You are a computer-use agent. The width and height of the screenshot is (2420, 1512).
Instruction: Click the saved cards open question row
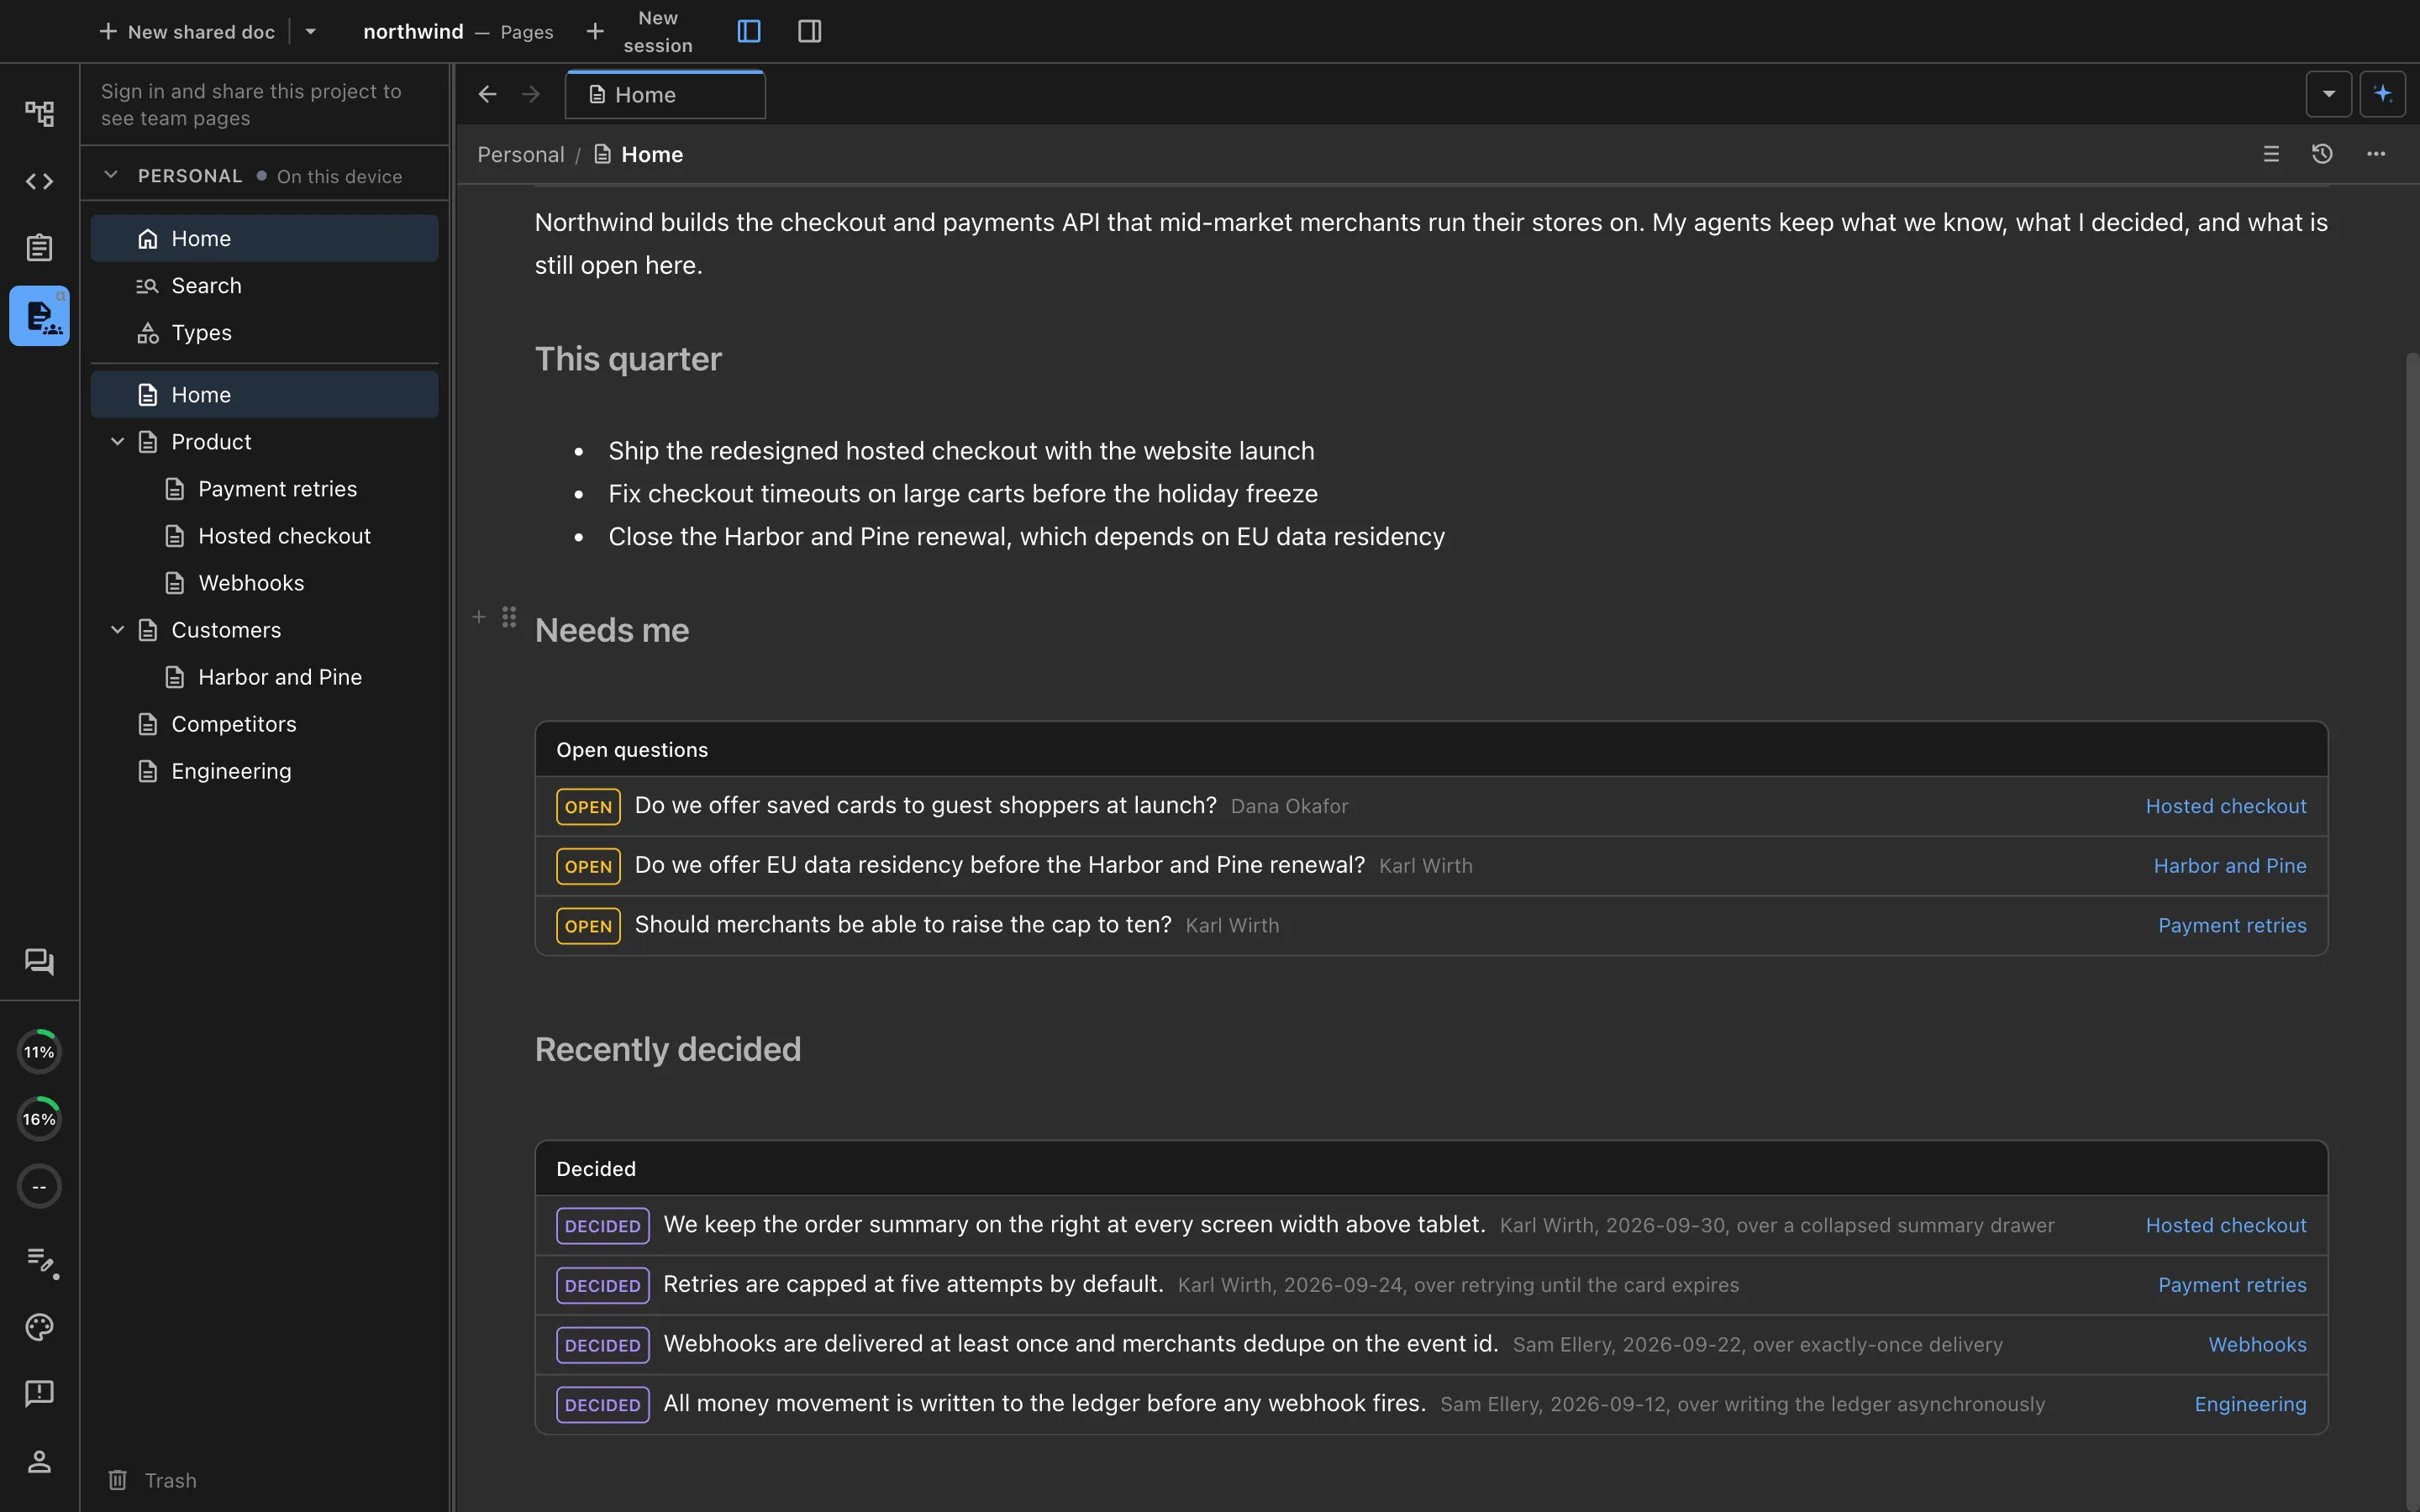coord(1431,806)
